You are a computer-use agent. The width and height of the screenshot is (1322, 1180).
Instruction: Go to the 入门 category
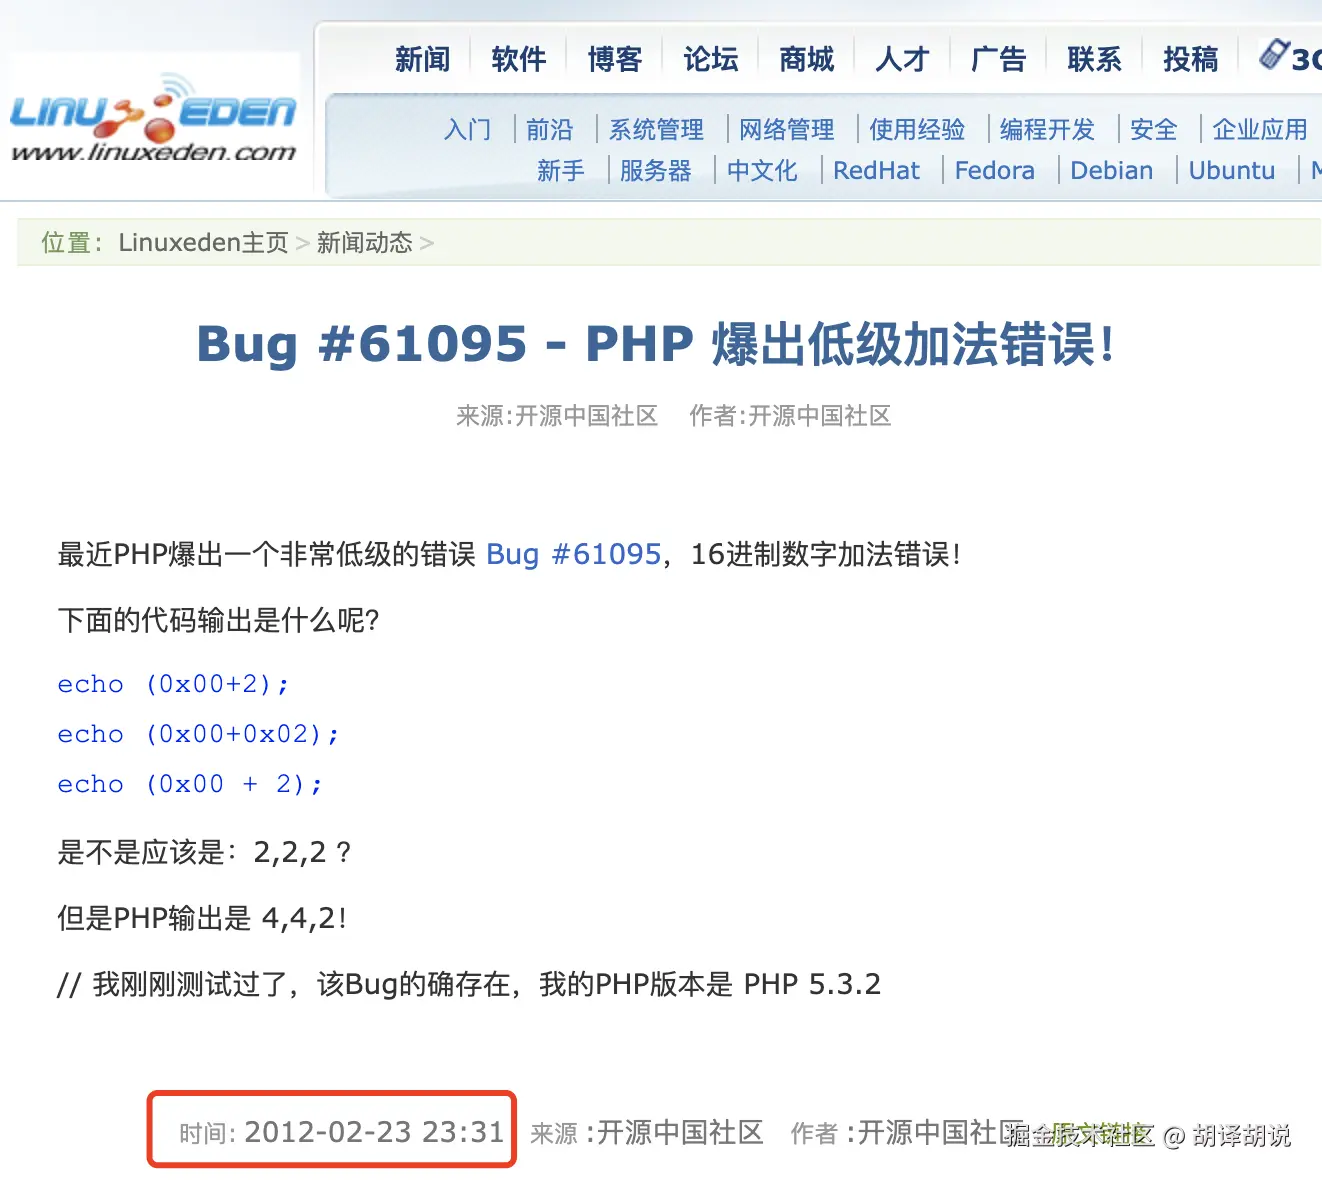click(467, 130)
